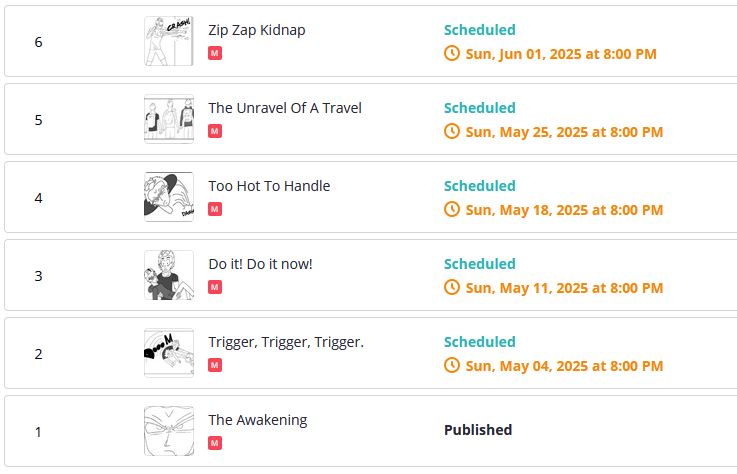The width and height of the screenshot is (737, 474).
Task: Click the M badge under Trigger, Trigger, Trigger.
Action: coord(215,365)
